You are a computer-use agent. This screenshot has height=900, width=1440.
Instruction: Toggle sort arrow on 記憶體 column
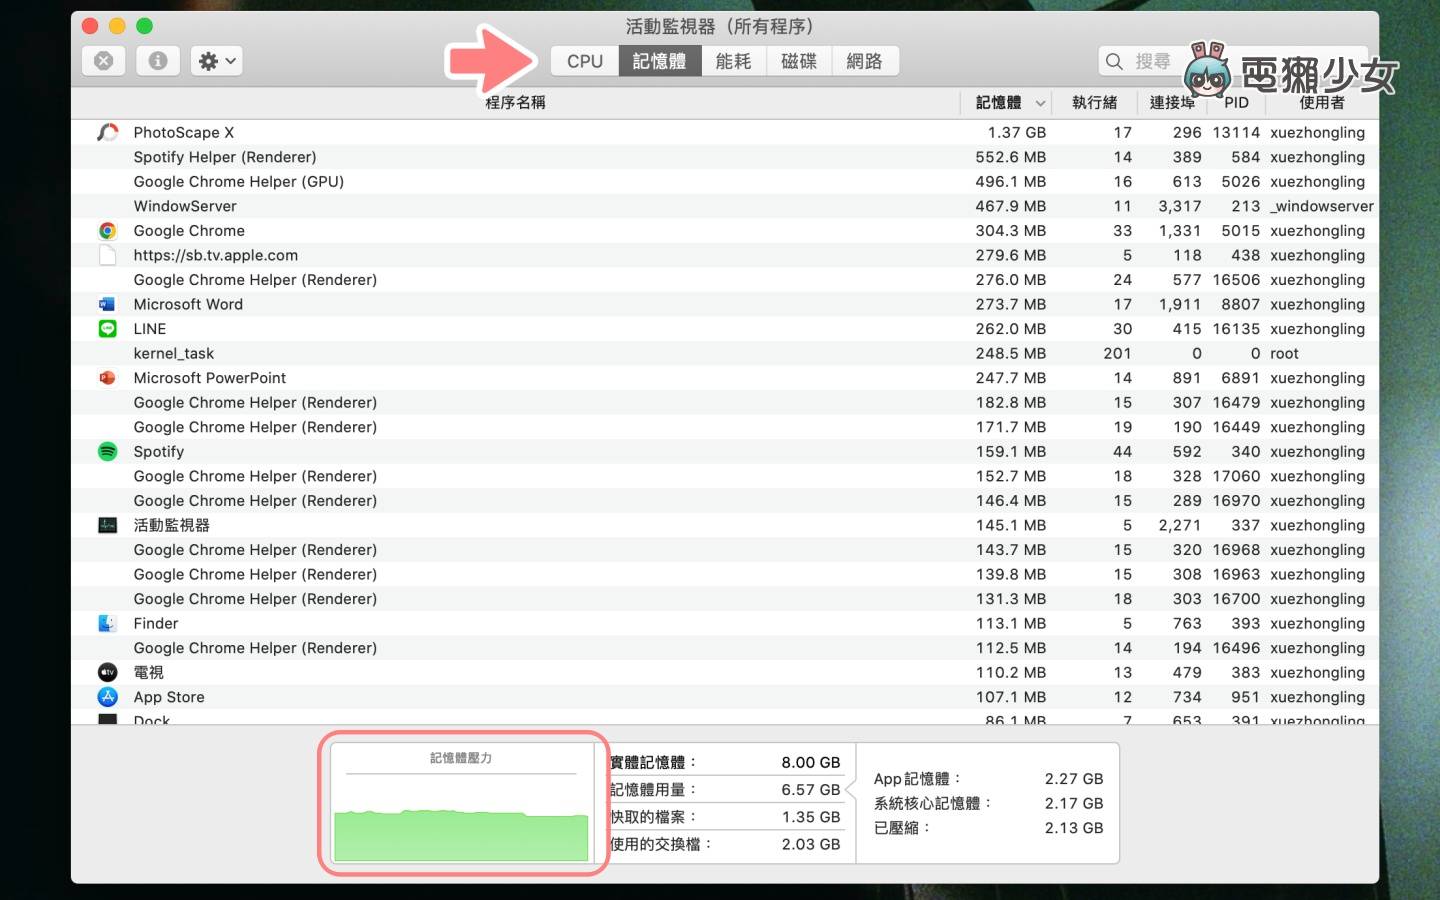pos(1040,103)
